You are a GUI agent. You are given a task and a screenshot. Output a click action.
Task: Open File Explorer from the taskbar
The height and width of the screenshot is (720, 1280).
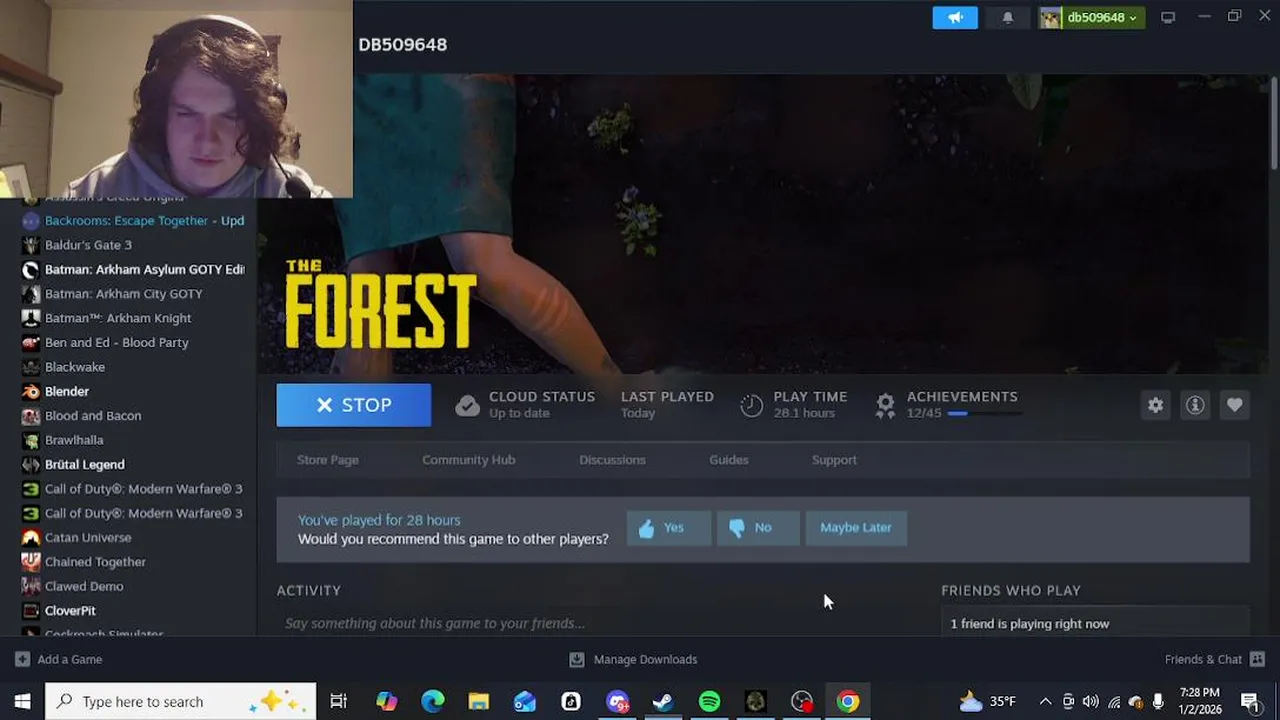479,701
